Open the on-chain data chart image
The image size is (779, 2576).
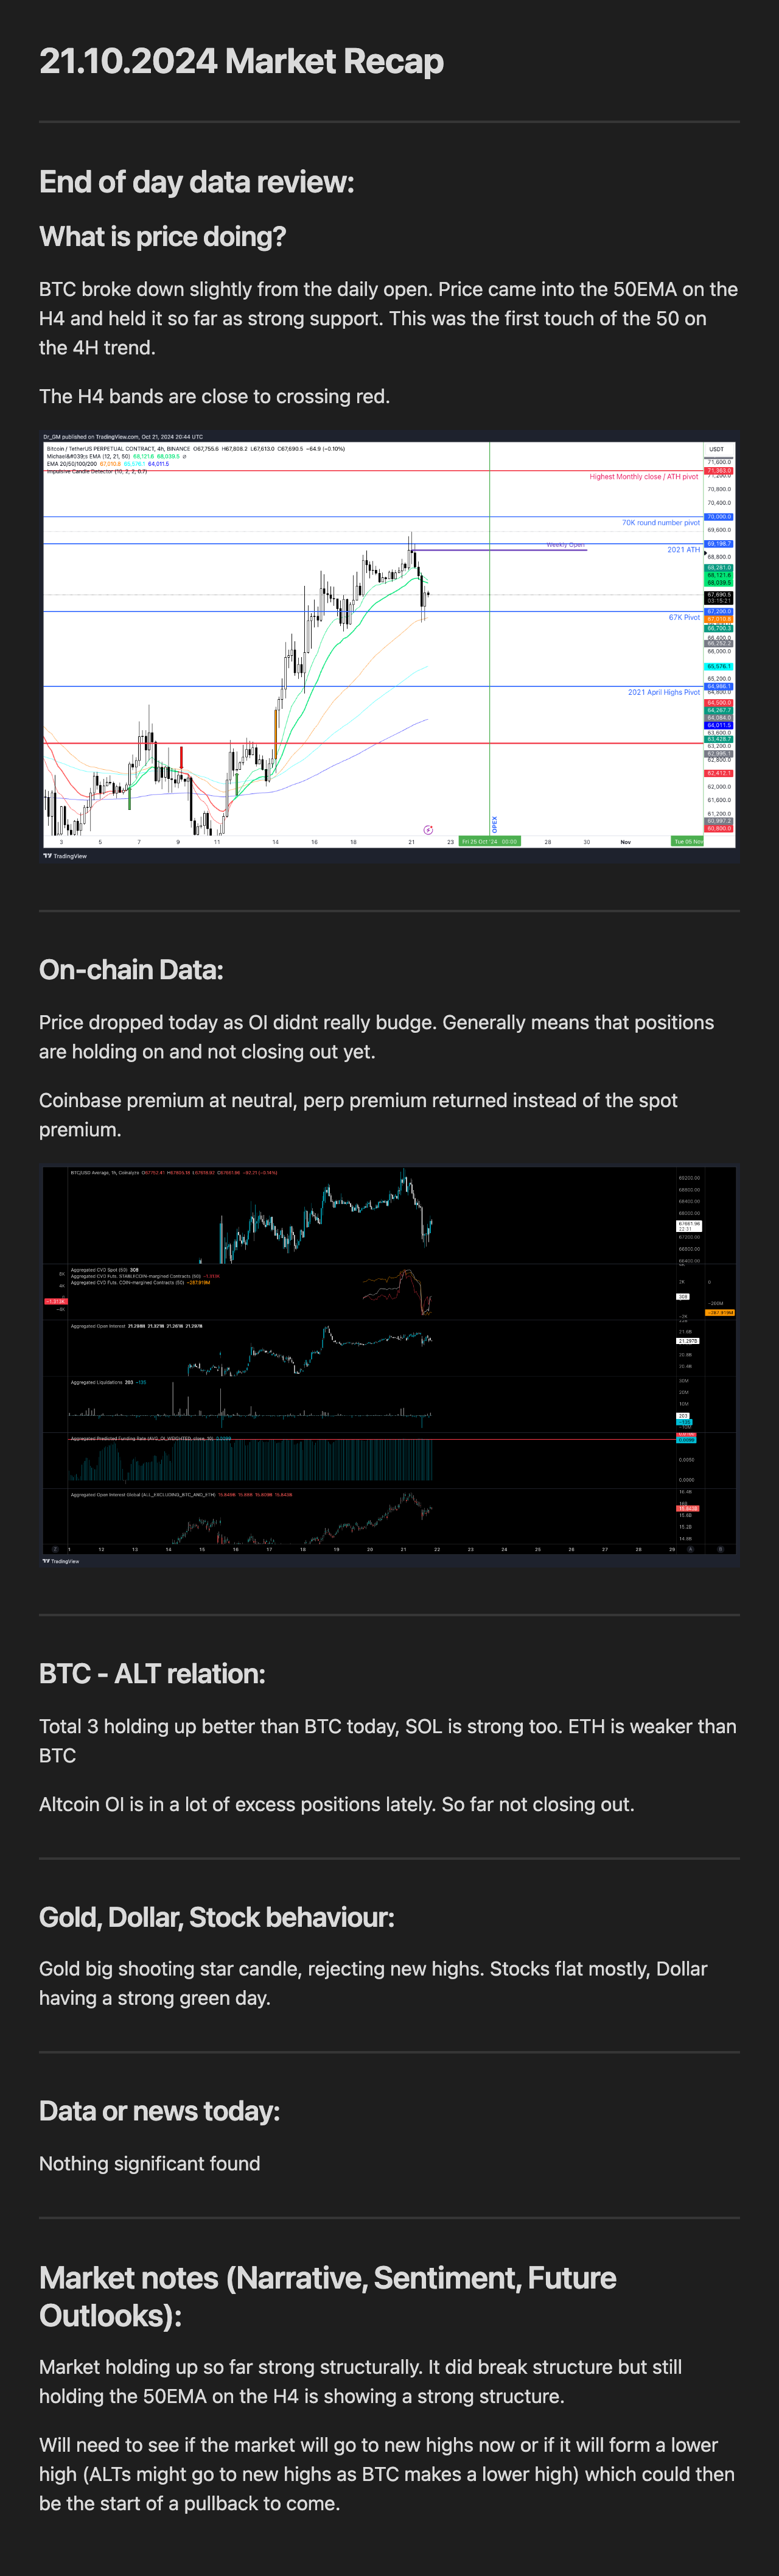[x=389, y=1366]
